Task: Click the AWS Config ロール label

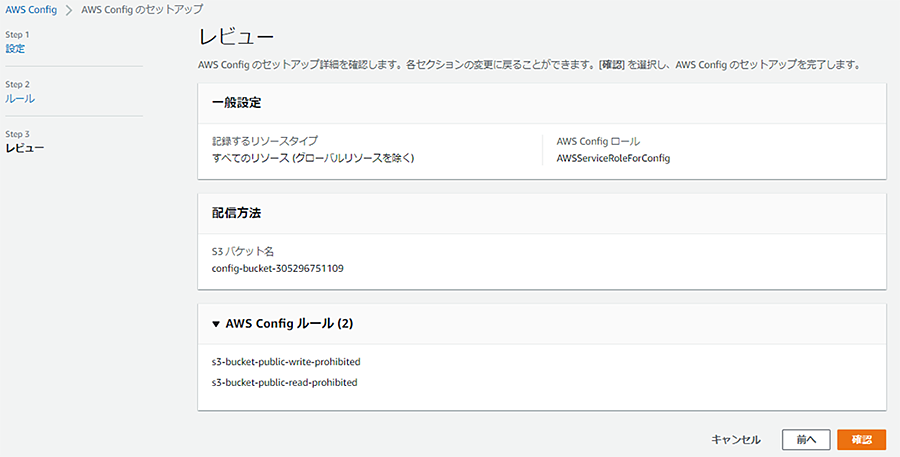Action: [597, 141]
